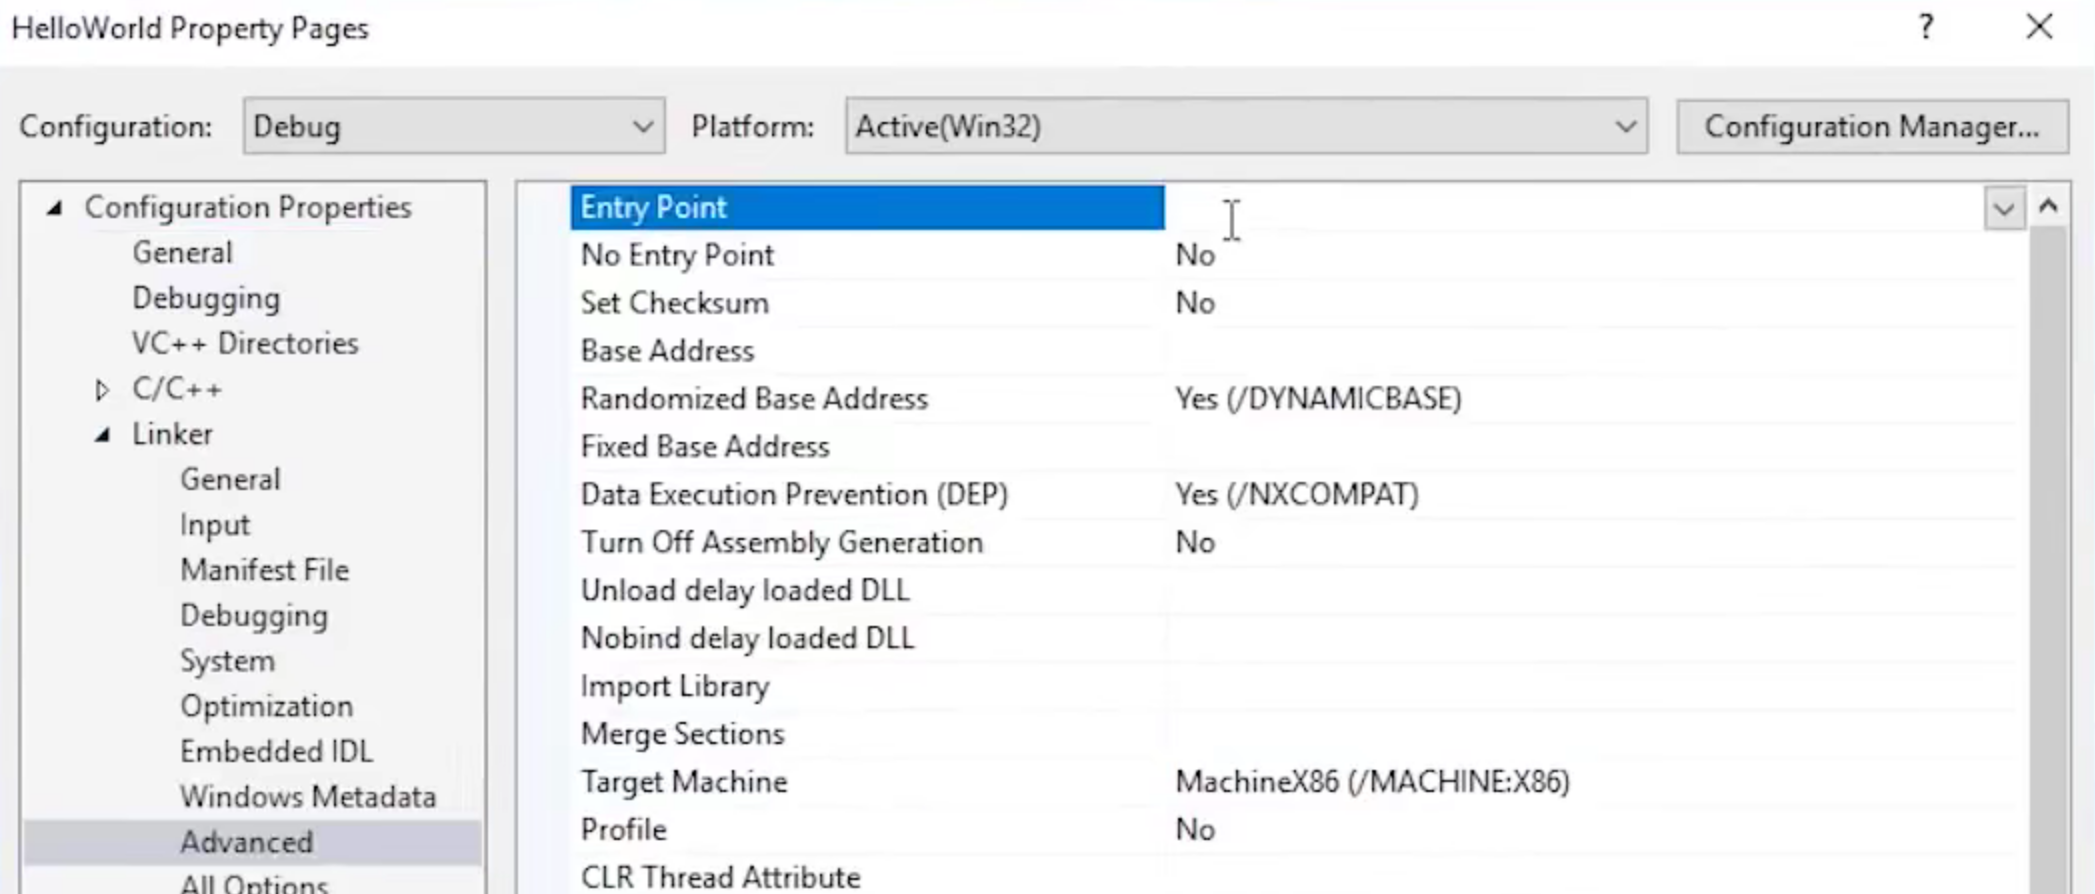Expand the C/C++ tree node
2095x894 pixels.
click(102, 389)
